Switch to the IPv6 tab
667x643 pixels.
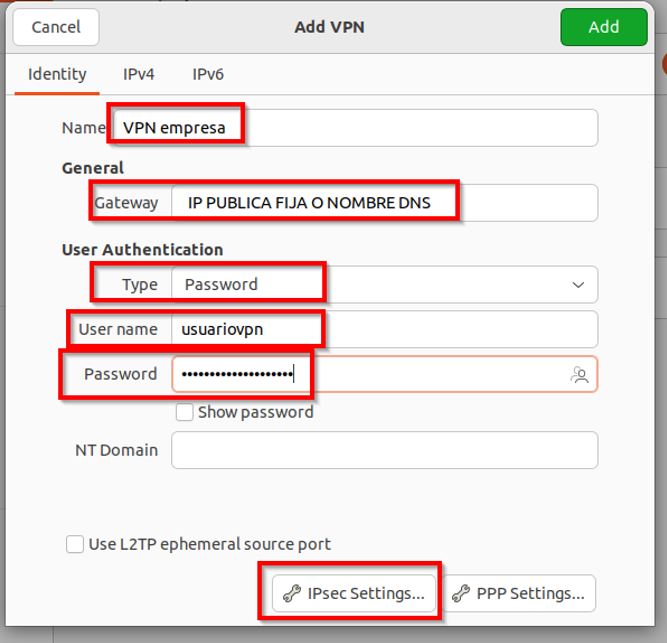208,74
